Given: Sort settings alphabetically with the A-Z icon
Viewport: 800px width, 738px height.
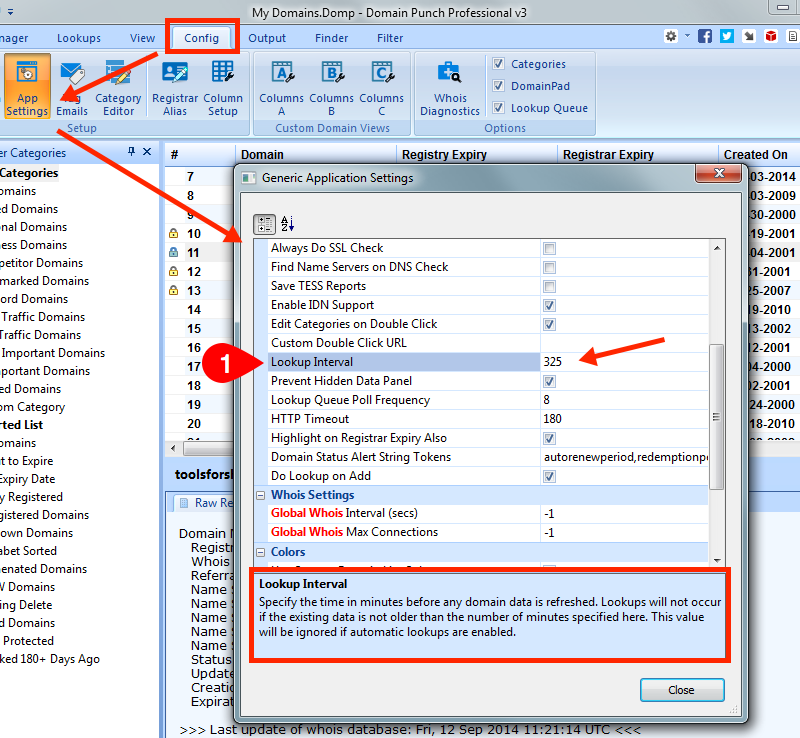Looking at the screenshot, I should 288,224.
